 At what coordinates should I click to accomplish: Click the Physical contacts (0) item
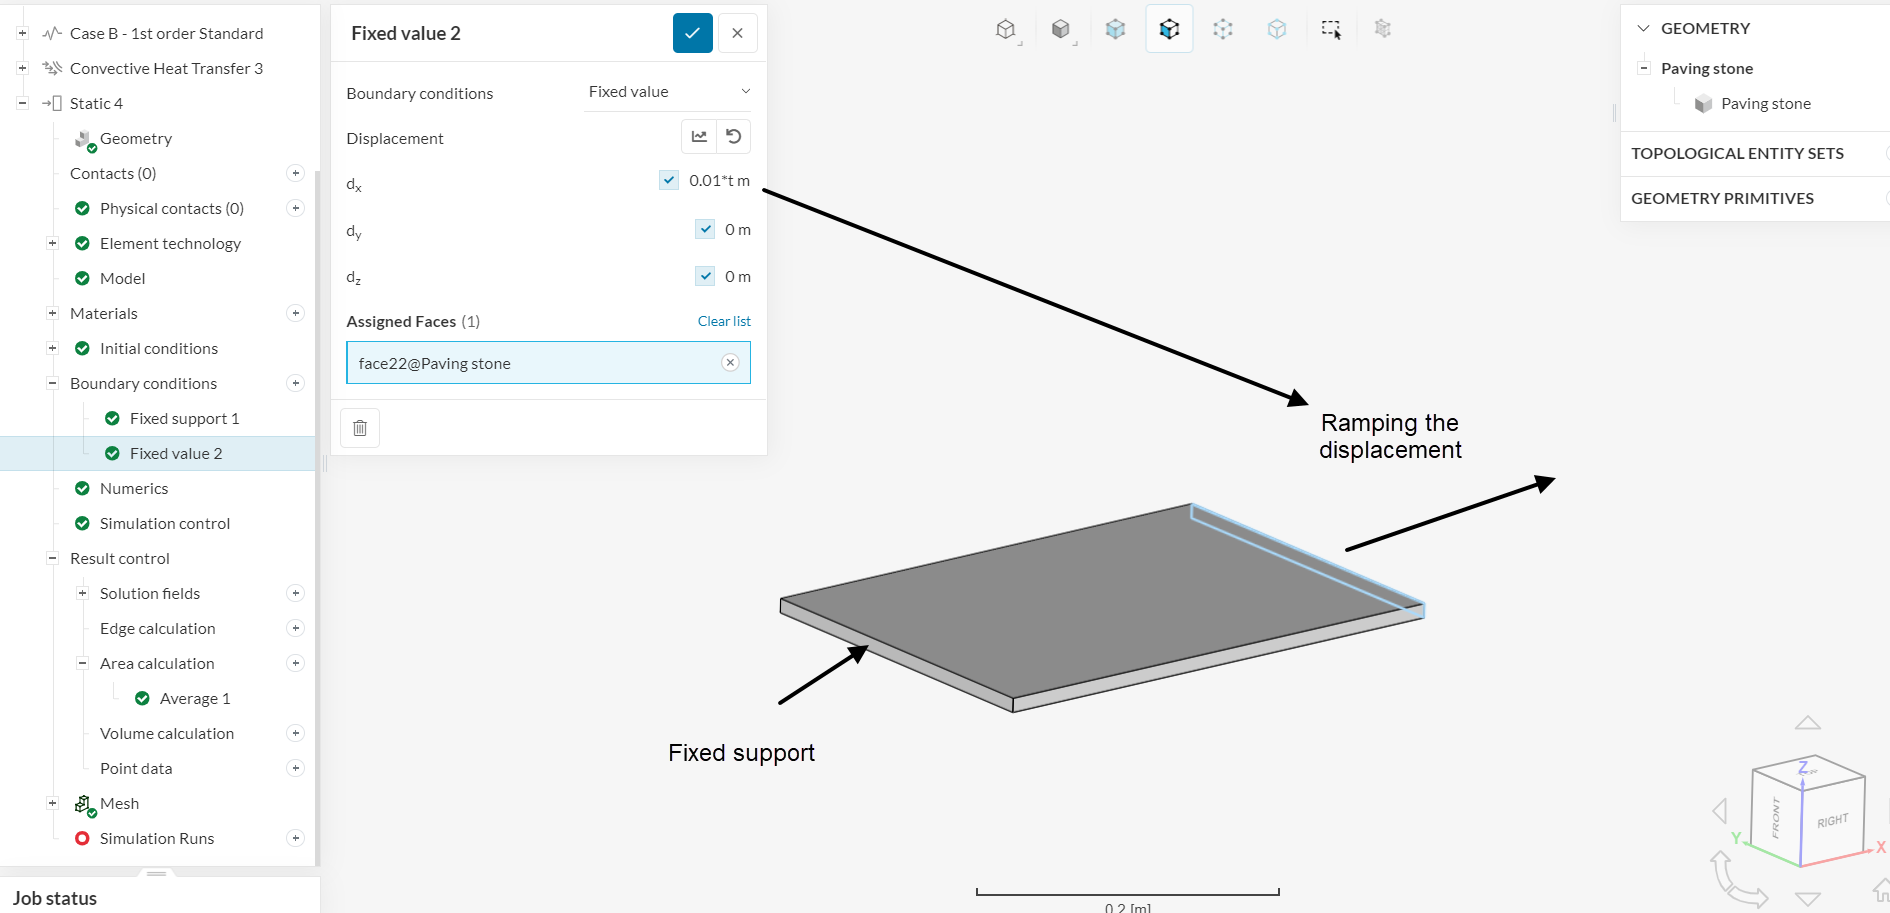click(x=172, y=208)
